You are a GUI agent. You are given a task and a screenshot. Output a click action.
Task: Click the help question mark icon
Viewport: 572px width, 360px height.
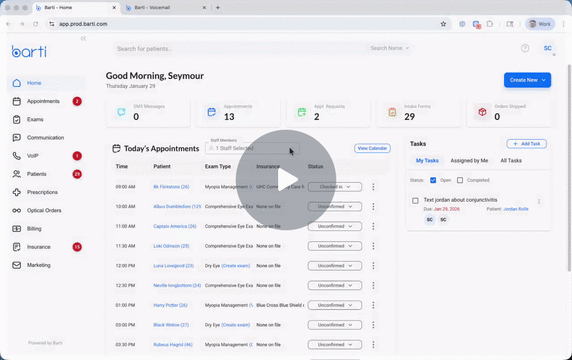click(x=525, y=48)
